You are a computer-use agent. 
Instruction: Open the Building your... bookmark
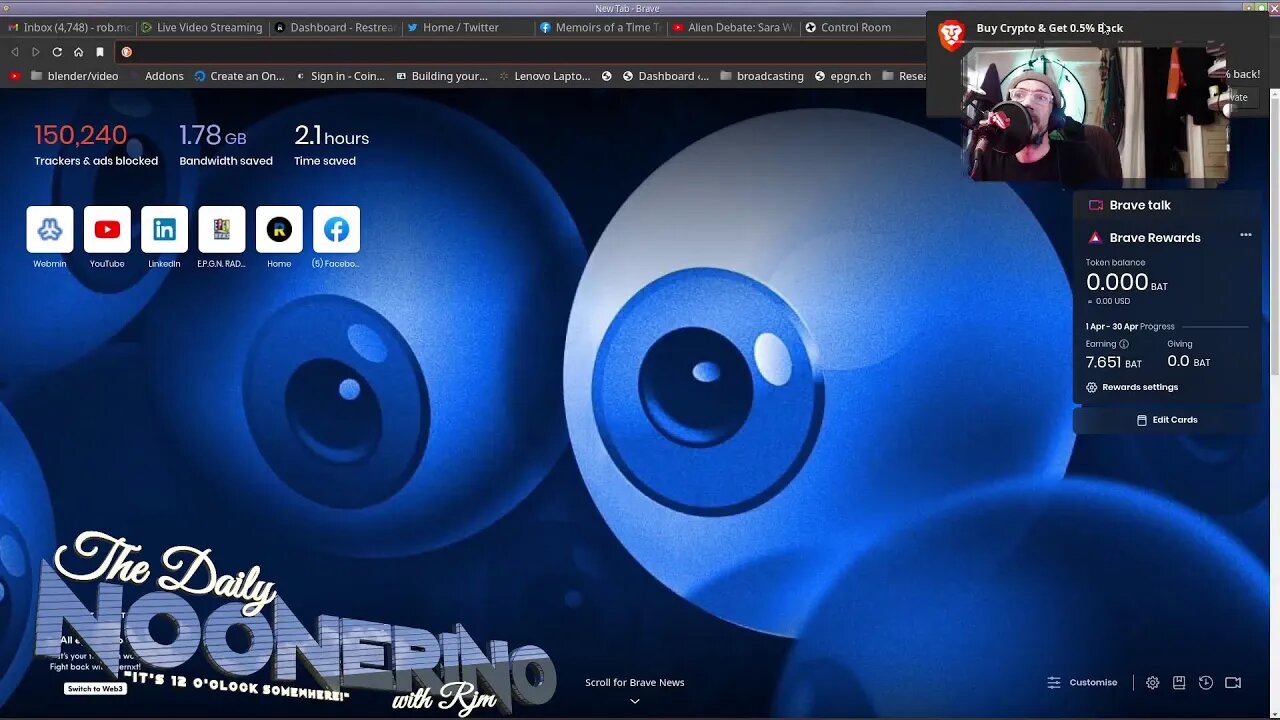point(442,76)
